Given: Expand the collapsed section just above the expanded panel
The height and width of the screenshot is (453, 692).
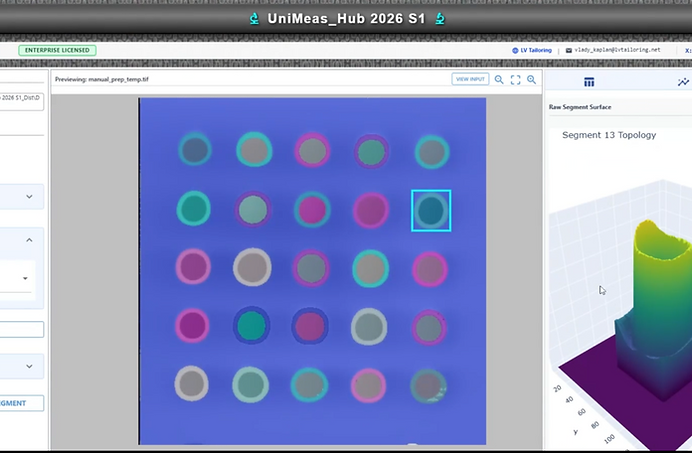Looking at the screenshot, I should [x=29, y=196].
